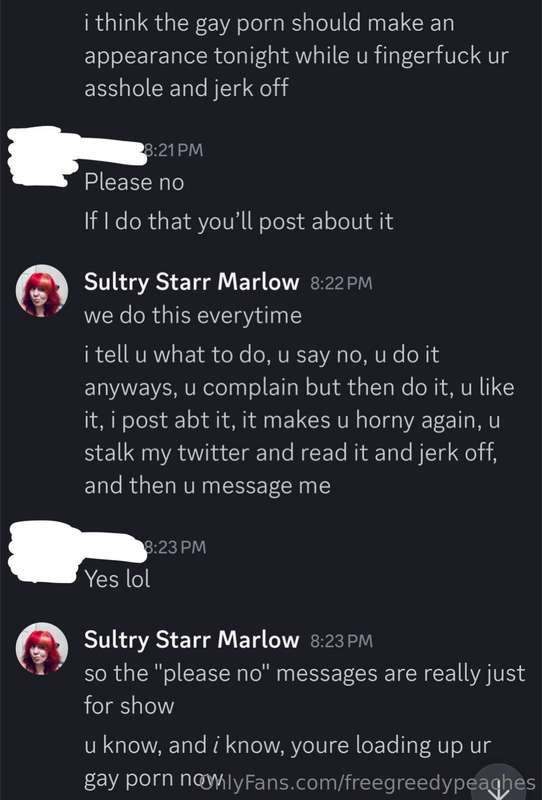Open the red-haired avatar beside the 8:22 PM message

point(42,290)
